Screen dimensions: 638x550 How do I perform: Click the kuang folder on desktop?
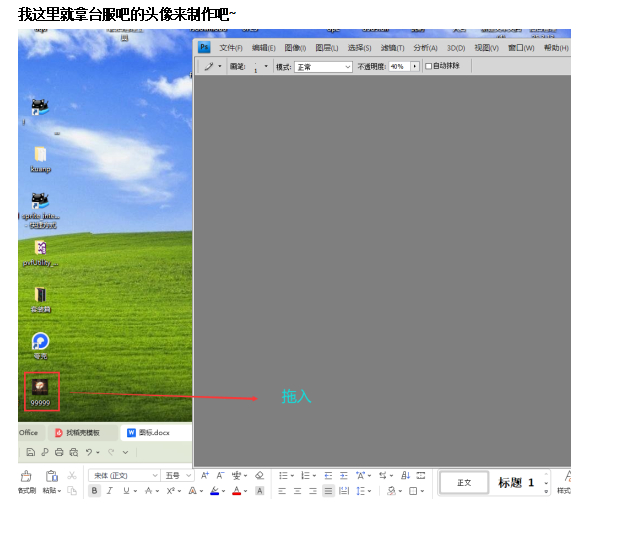(x=40, y=155)
